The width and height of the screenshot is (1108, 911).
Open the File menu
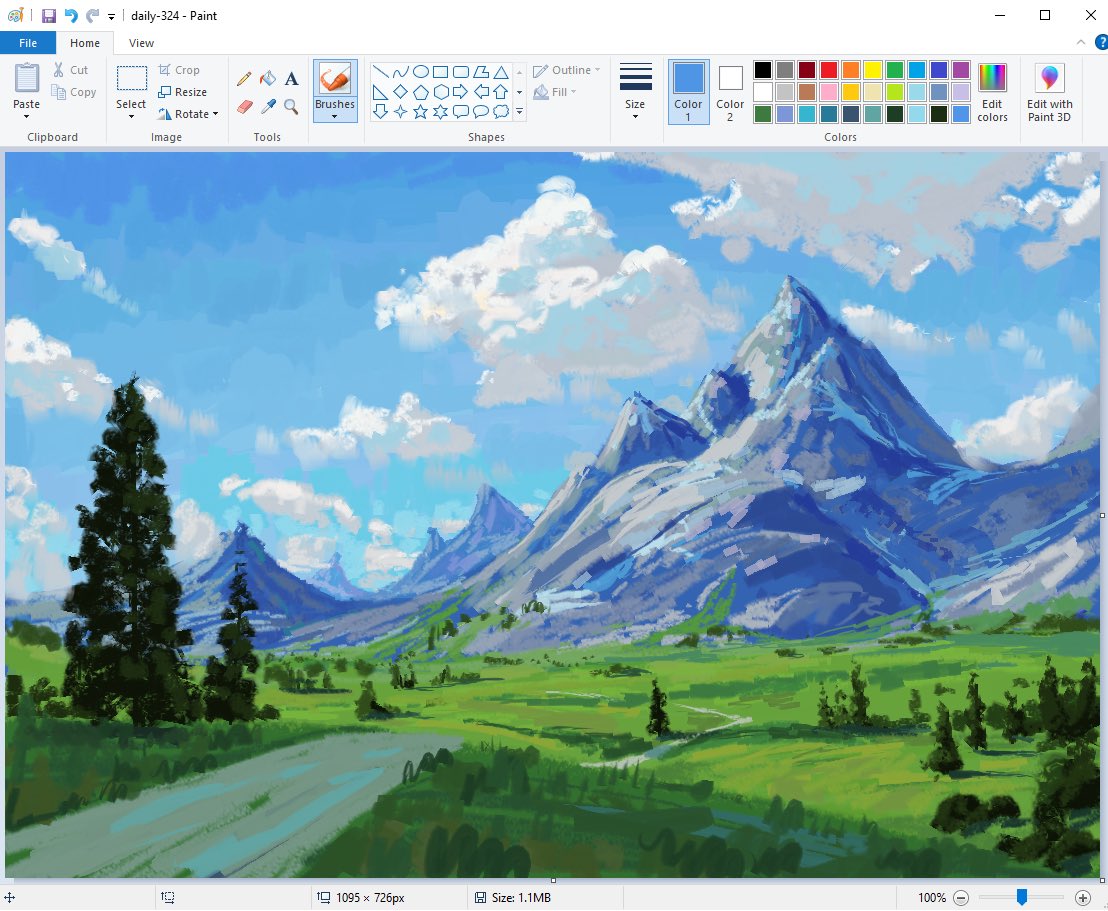point(28,43)
